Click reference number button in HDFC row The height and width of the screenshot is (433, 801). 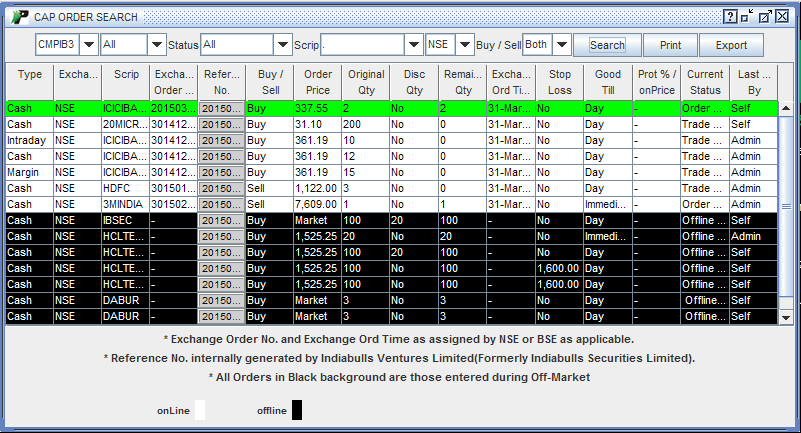click(x=221, y=188)
